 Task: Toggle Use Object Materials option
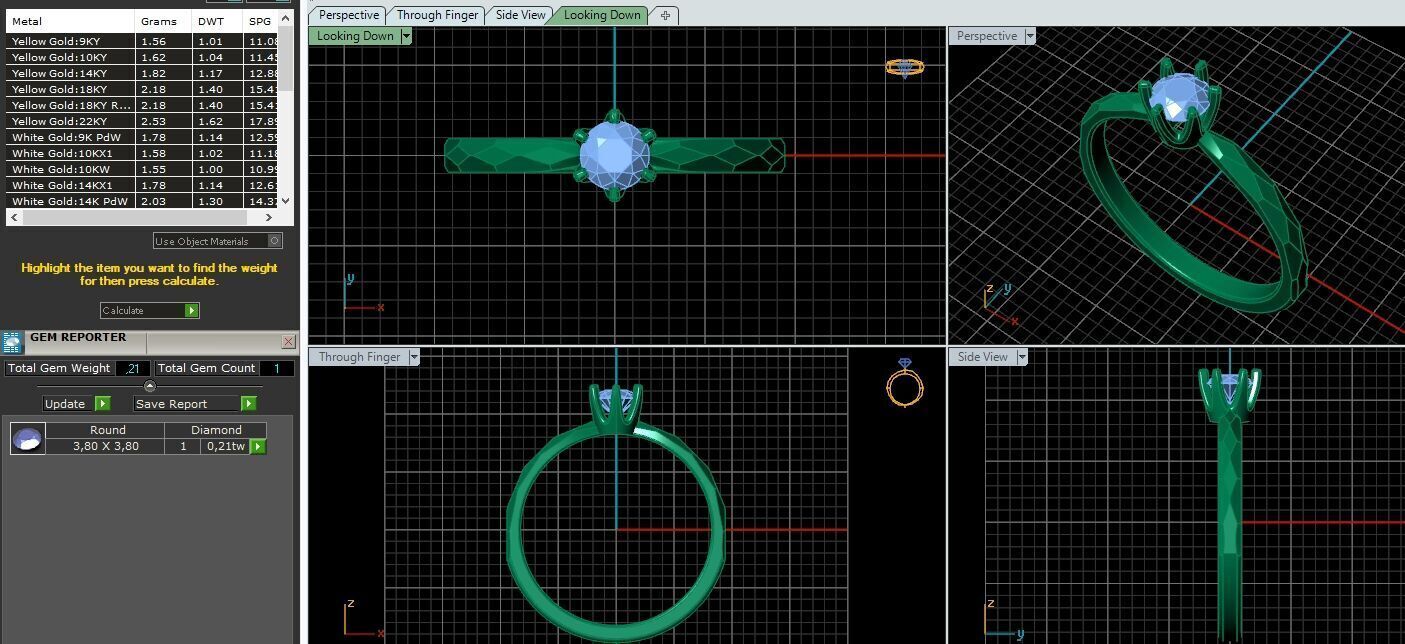pos(275,241)
